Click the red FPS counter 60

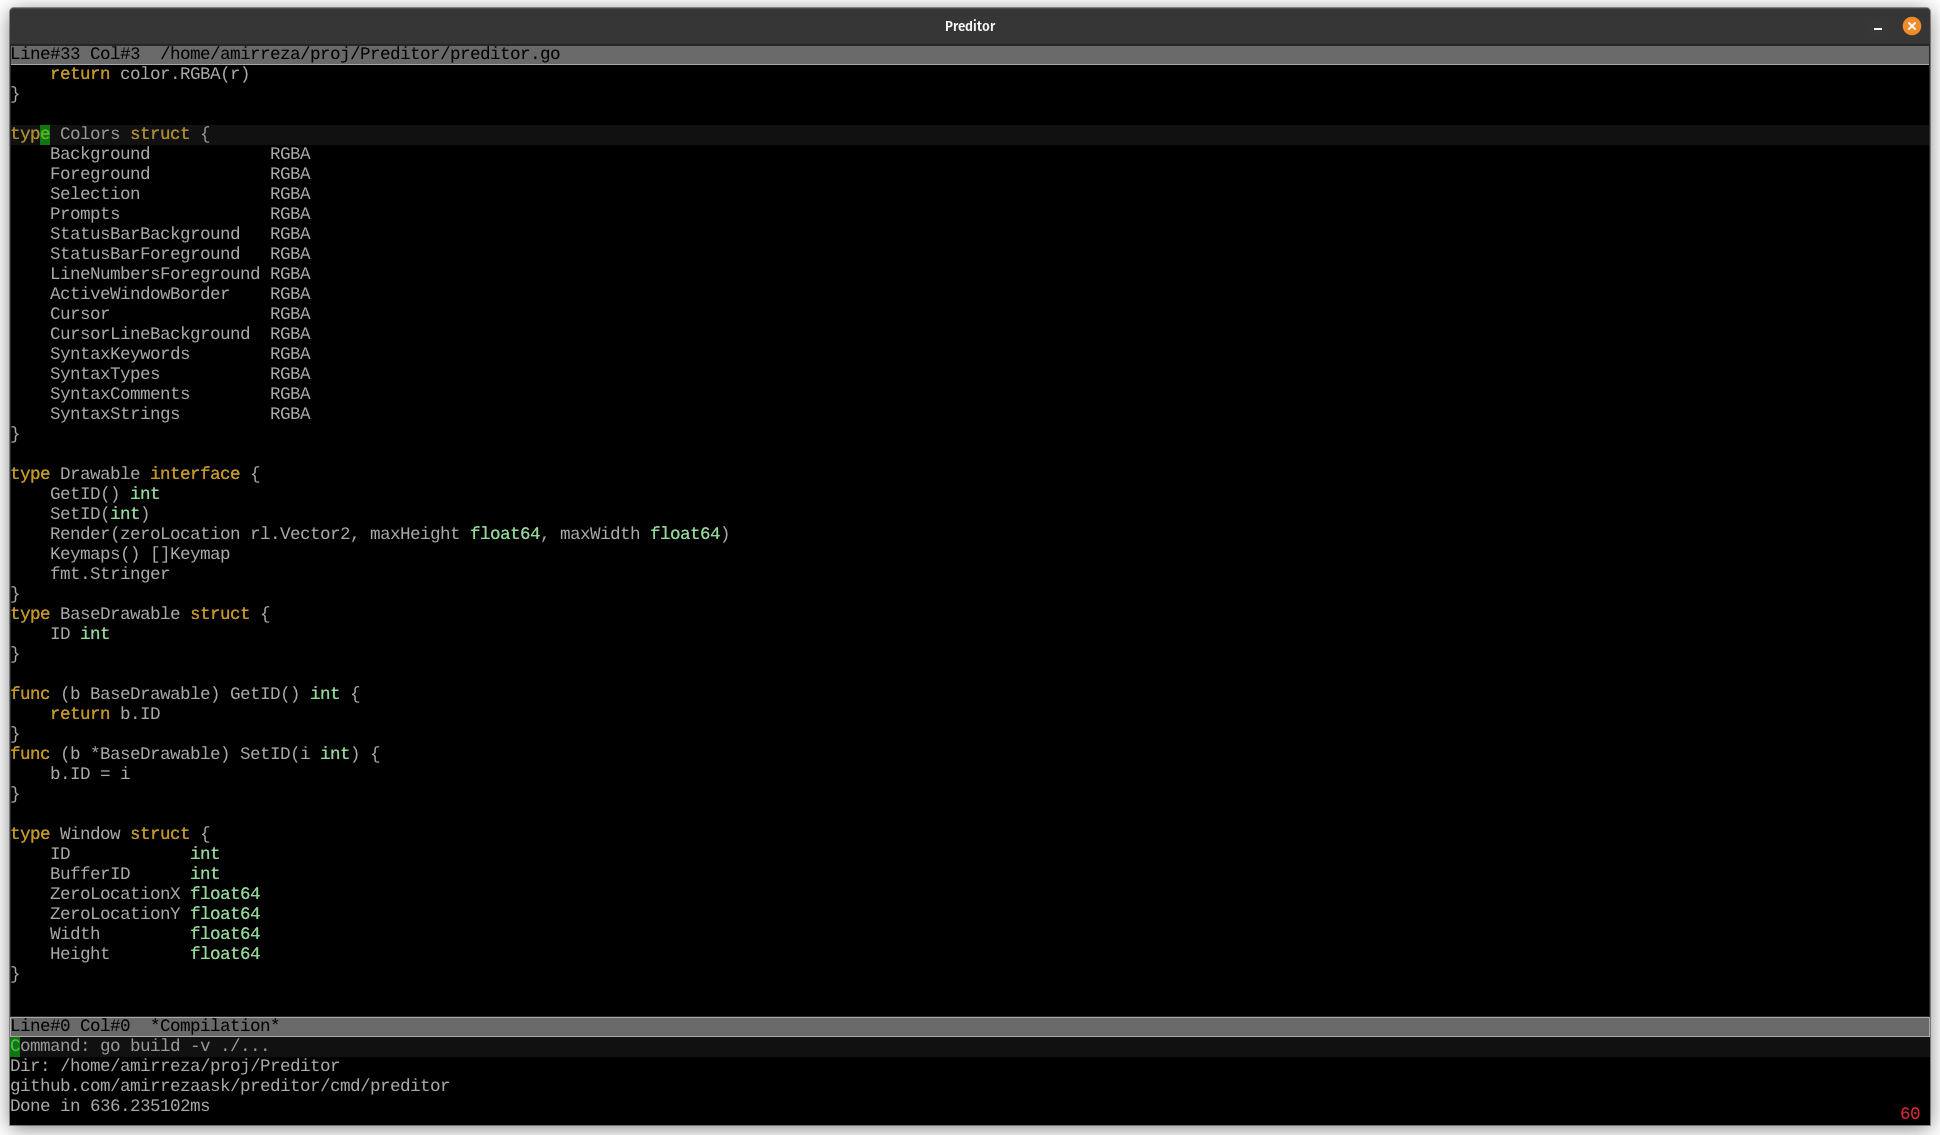pos(1909,1114)
